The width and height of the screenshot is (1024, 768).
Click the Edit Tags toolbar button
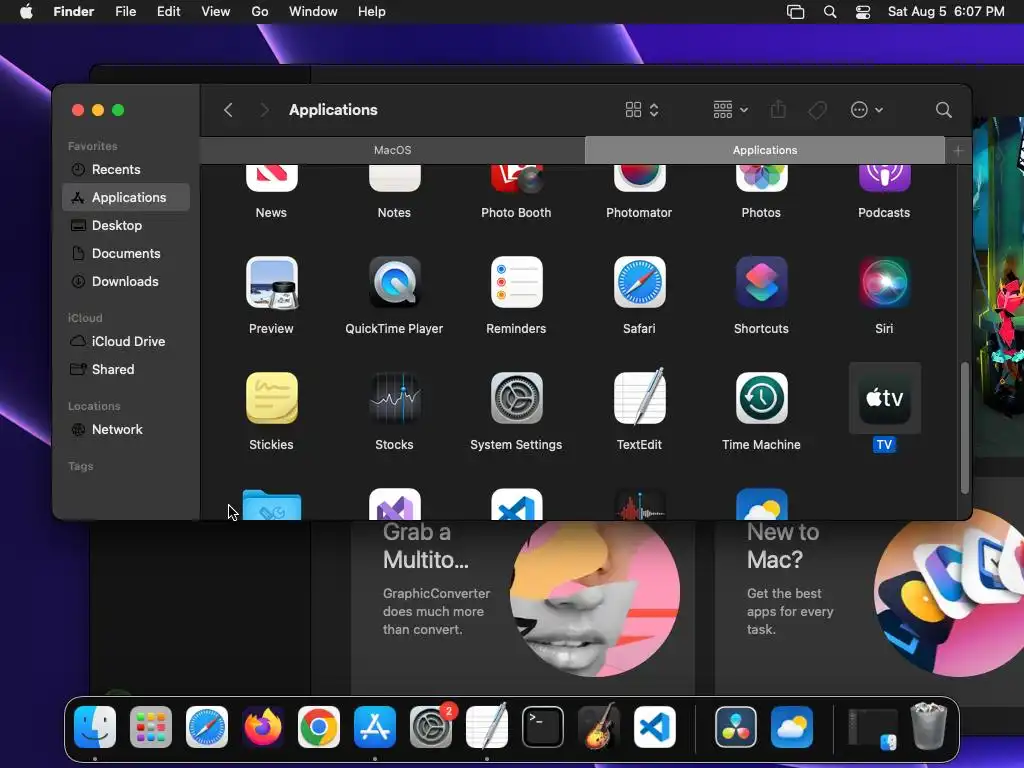(x=817, y=110)
